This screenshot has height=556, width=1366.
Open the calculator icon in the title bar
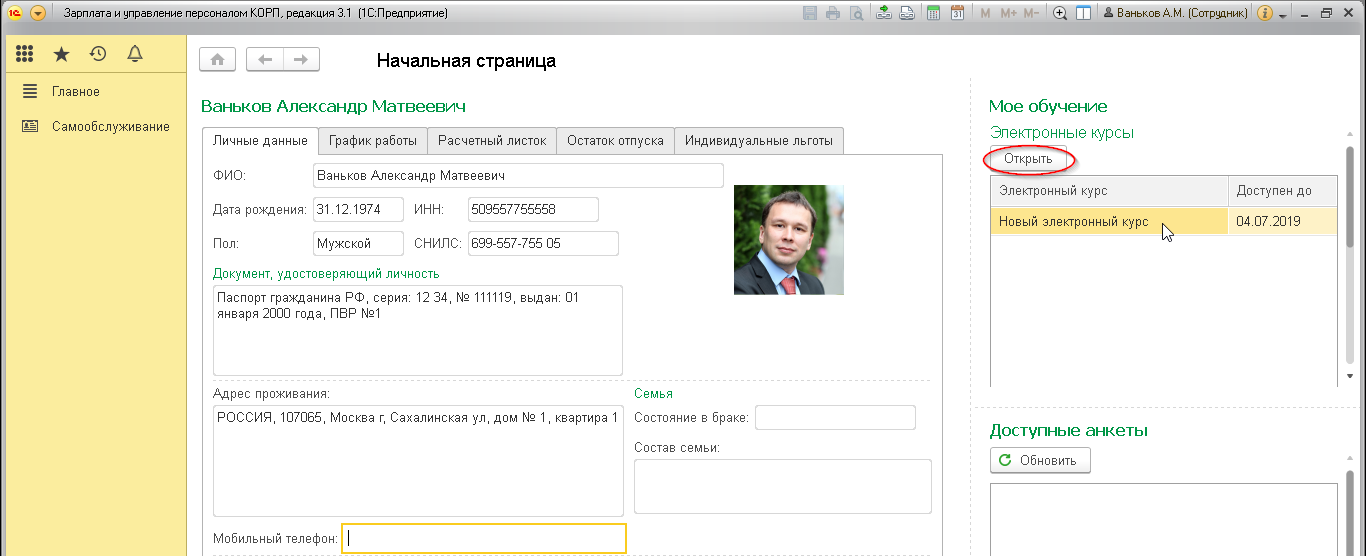[x=933, y=14]
